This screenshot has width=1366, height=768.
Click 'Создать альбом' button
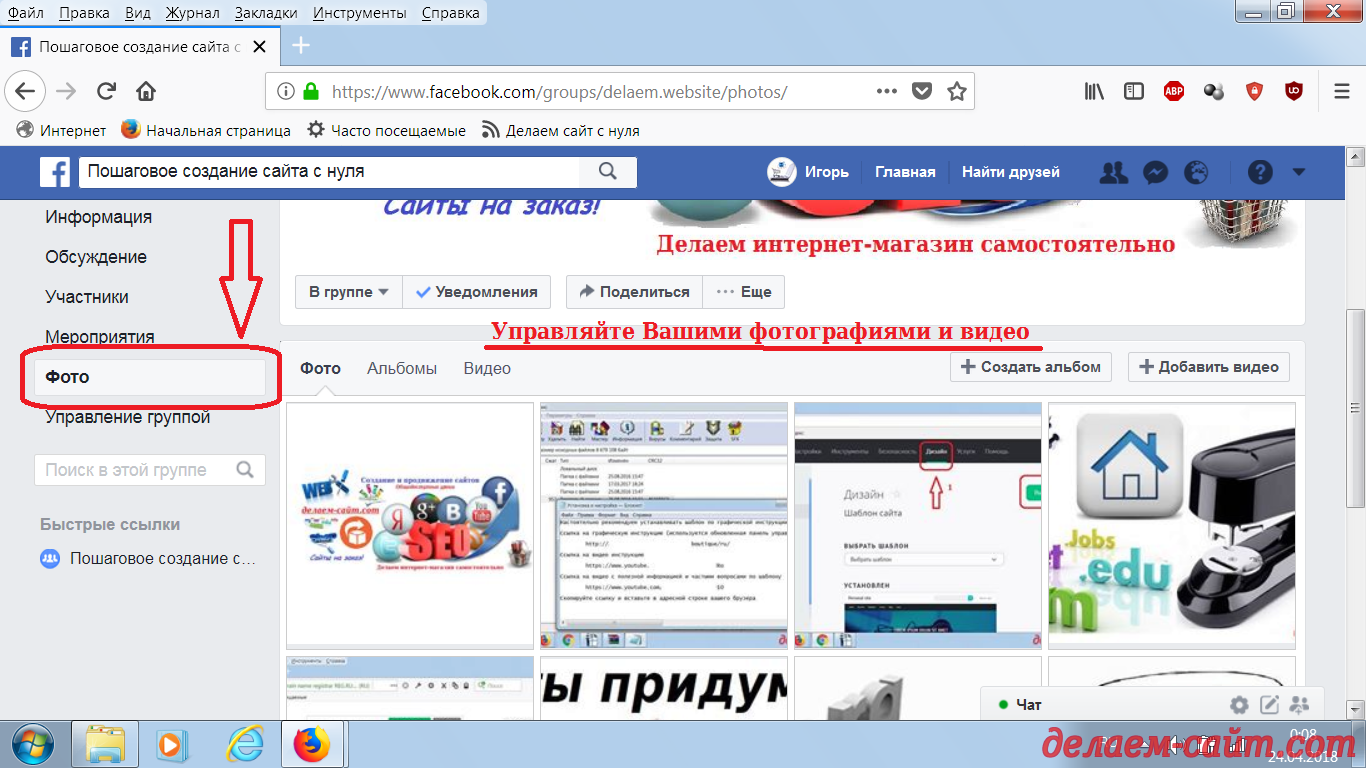pos(1031,367)
